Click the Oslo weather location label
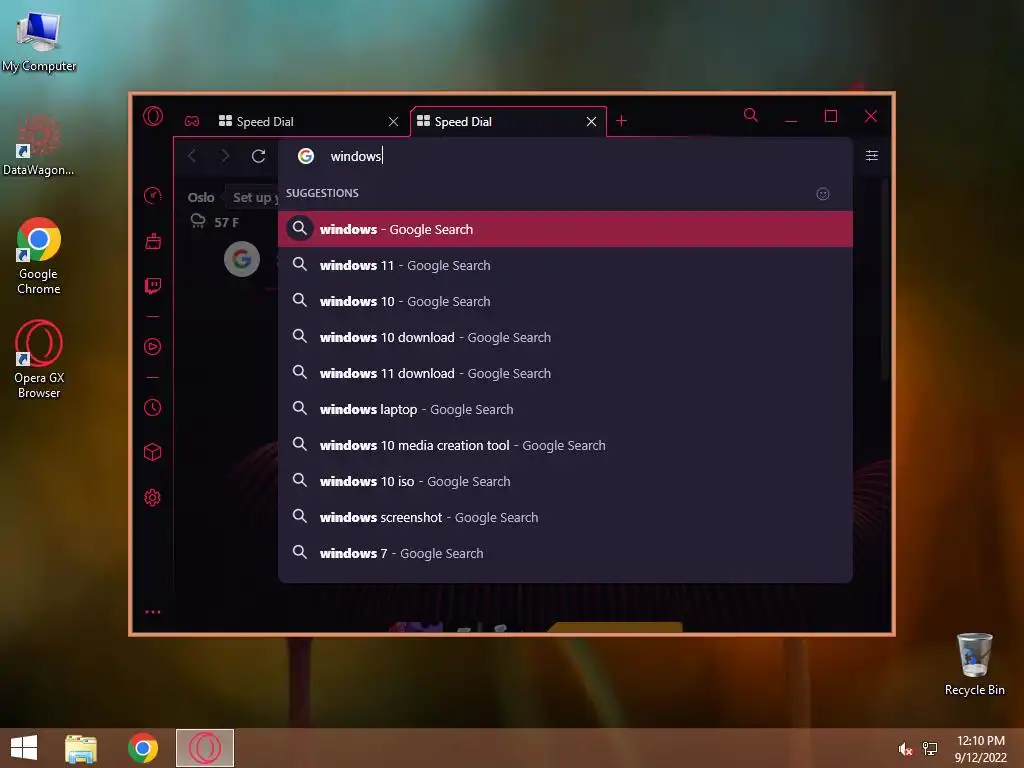The width and height of the screenshot is (1024, 768). (x=201, y=197)
